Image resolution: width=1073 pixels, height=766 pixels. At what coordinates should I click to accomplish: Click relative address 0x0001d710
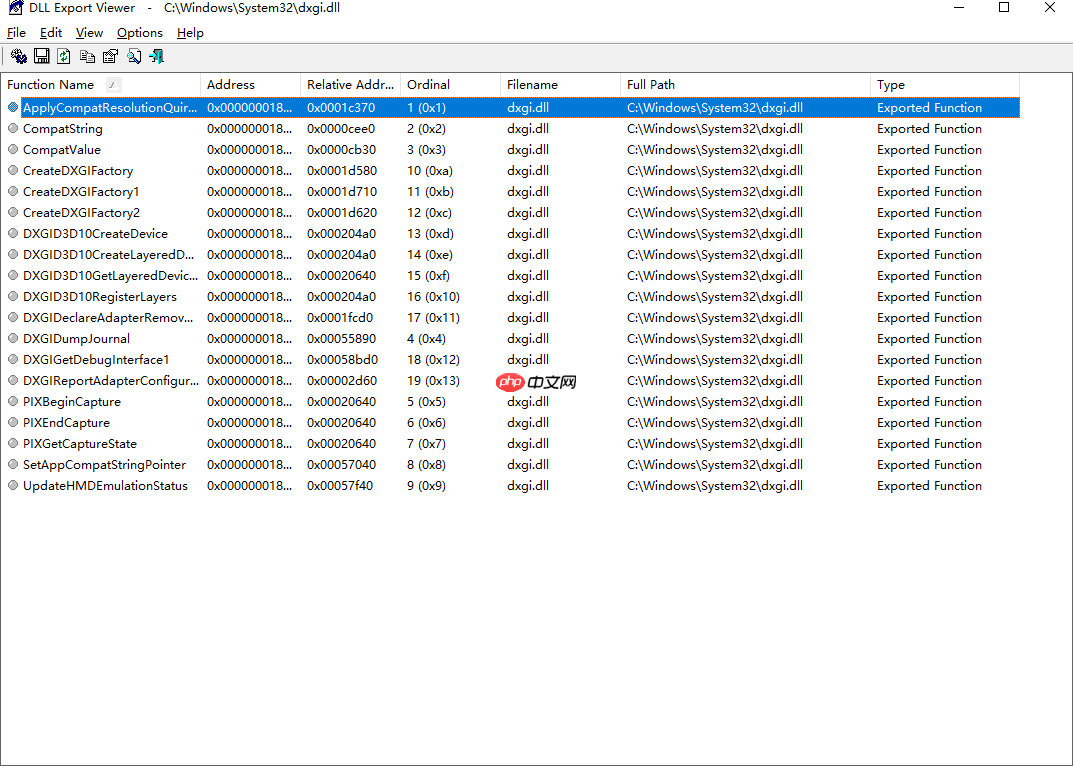[x=341, y=192]
